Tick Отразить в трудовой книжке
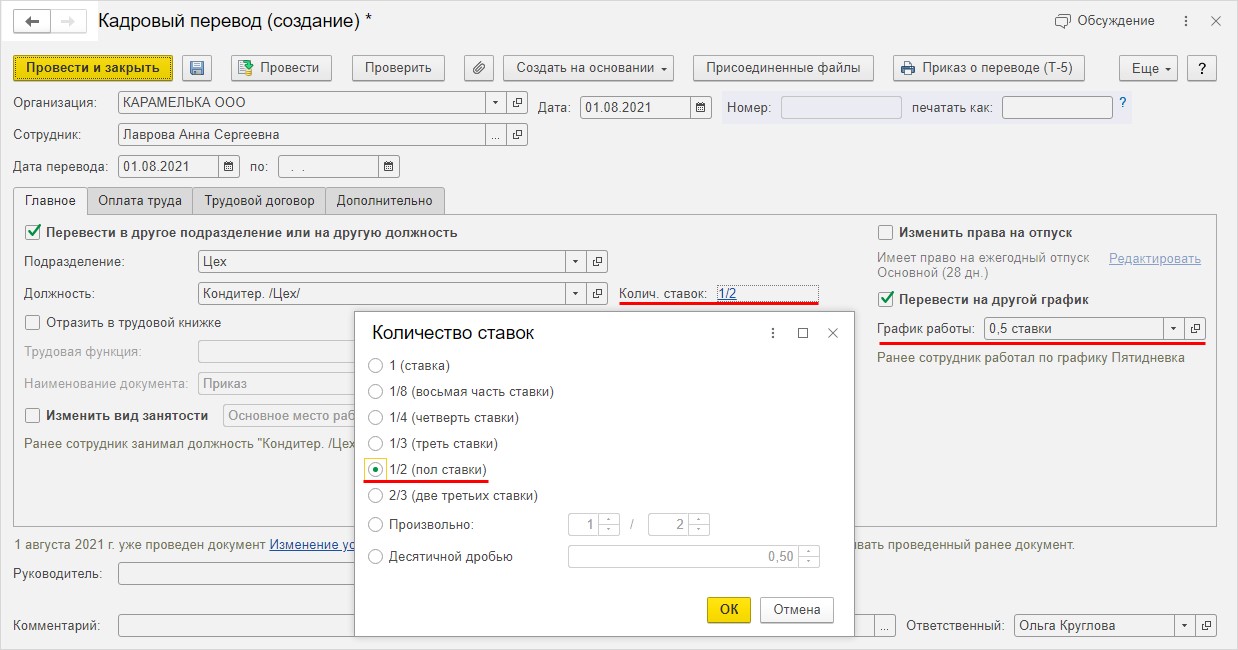 32,322
